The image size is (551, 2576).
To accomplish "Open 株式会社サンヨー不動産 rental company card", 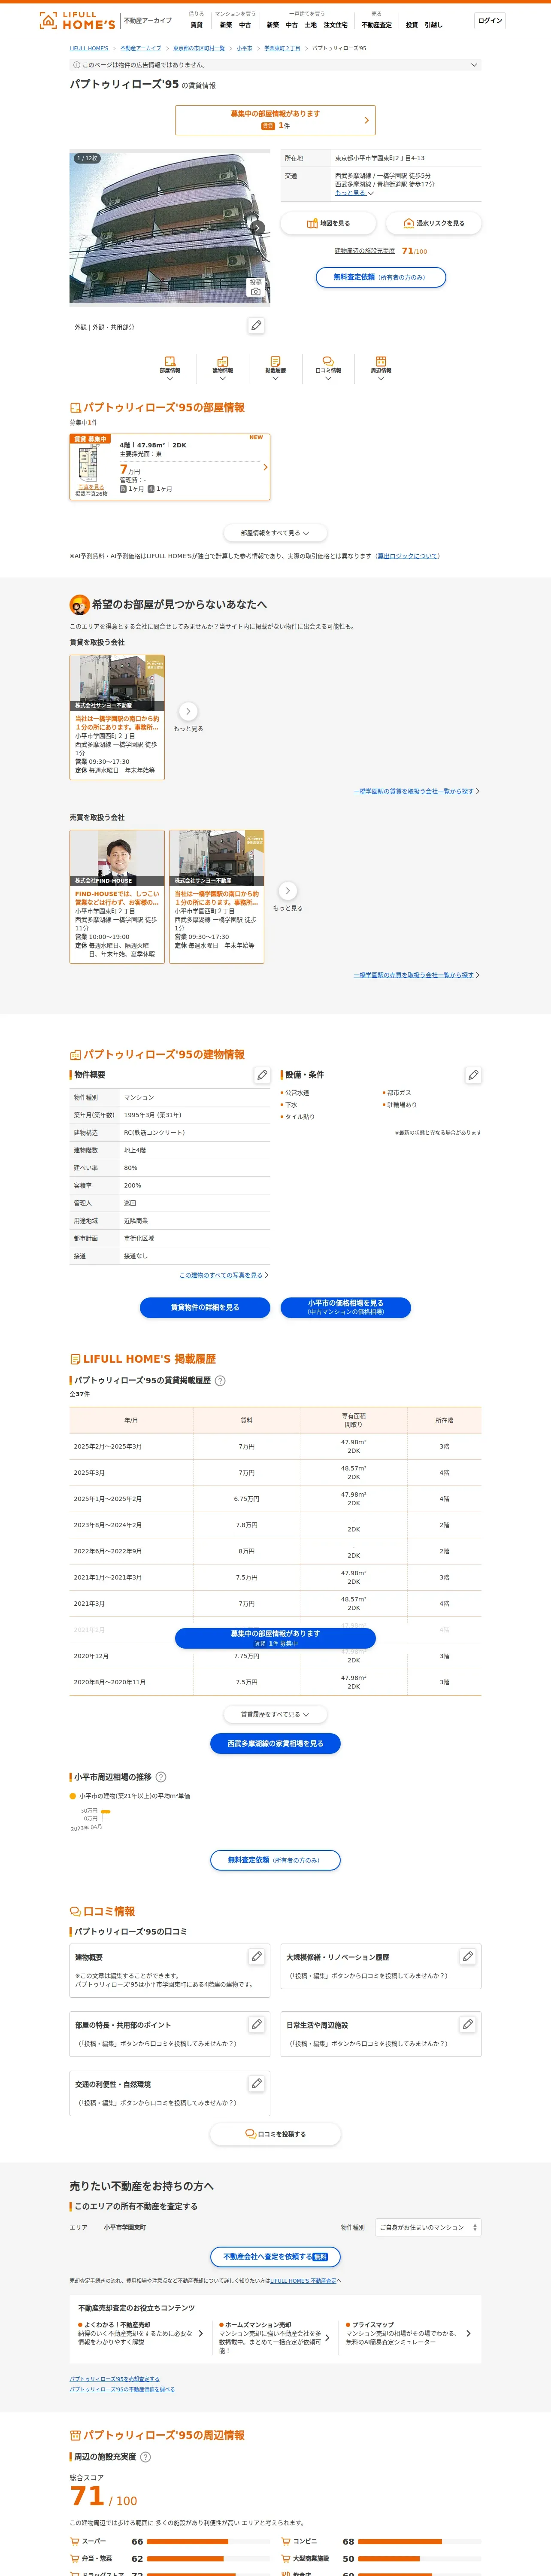I will point(117,717).
